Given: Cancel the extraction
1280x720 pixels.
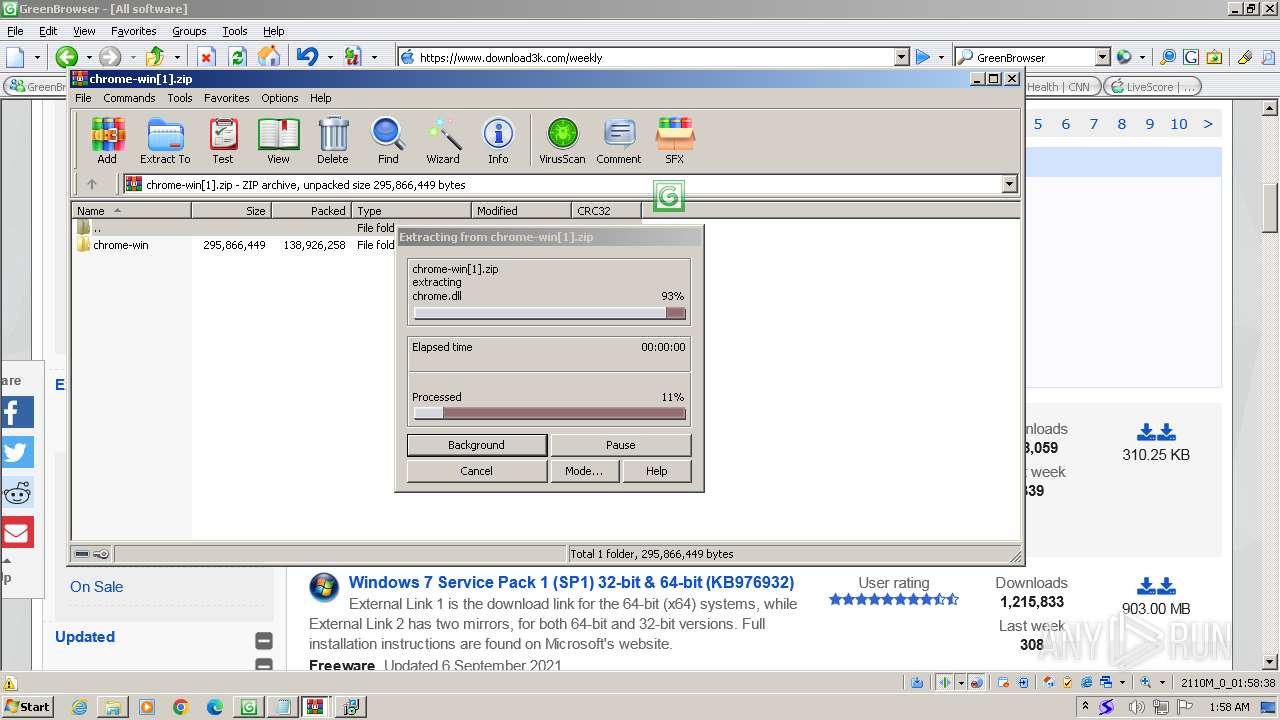Looking at the screenshot, I should click(x=476, y=471).
